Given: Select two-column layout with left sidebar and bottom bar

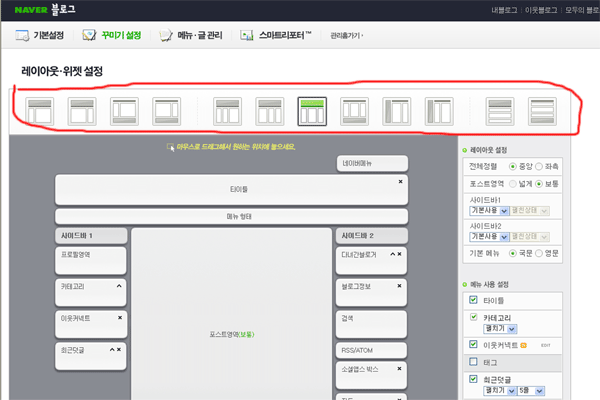Looking at the screenshot, I should click(x=124, y=111).
